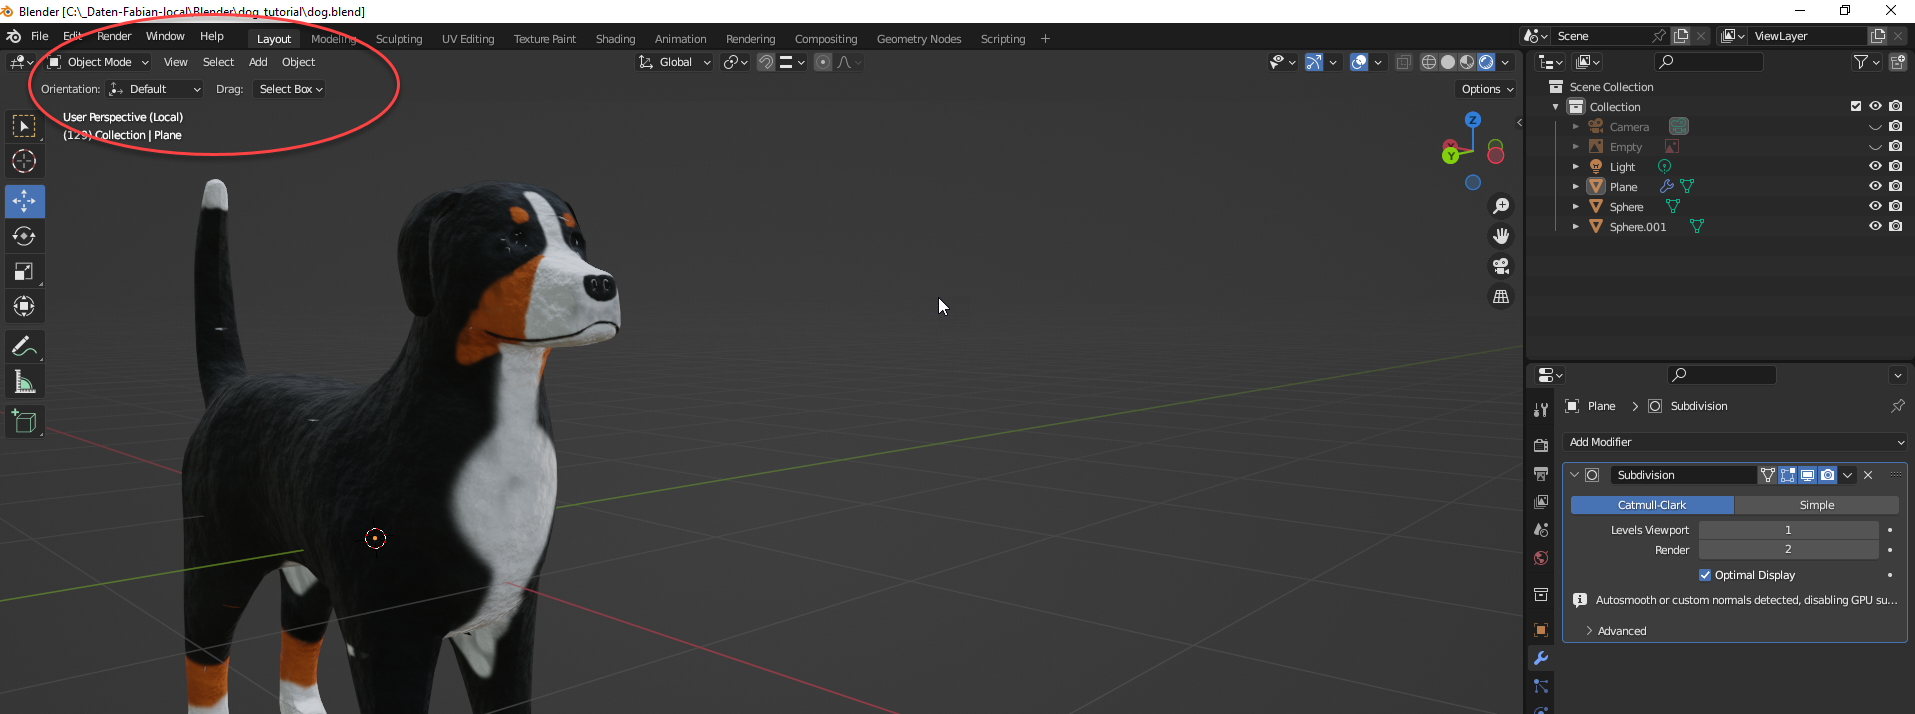
Task: Choose the Simple subdivision type
Action: tap(1816, 505)
